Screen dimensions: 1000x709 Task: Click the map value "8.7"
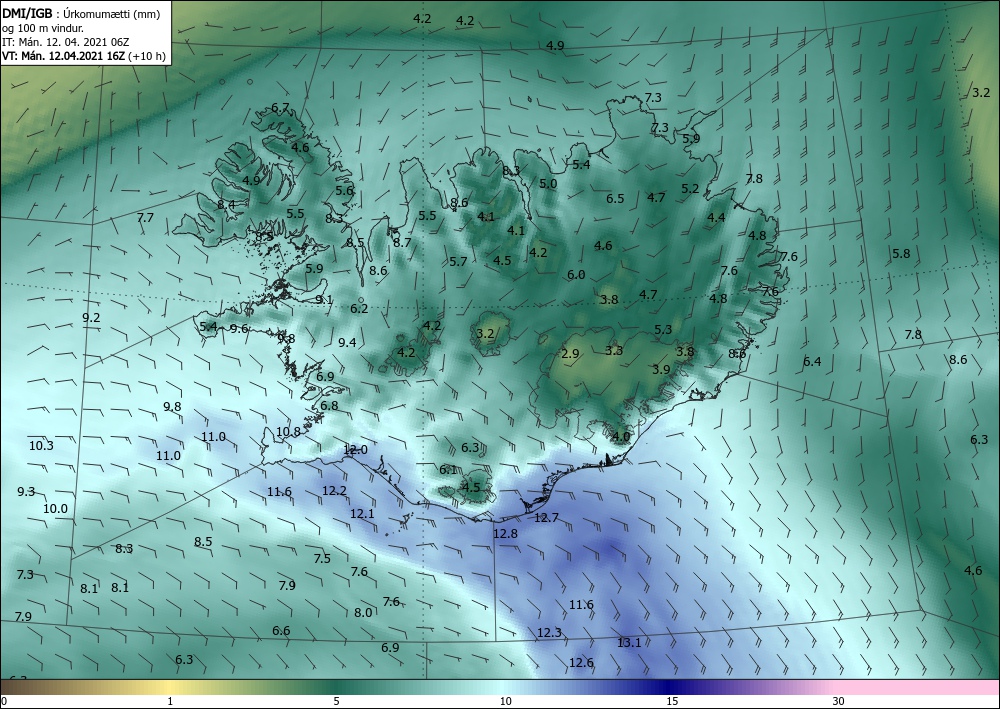(x=402, y=243)
